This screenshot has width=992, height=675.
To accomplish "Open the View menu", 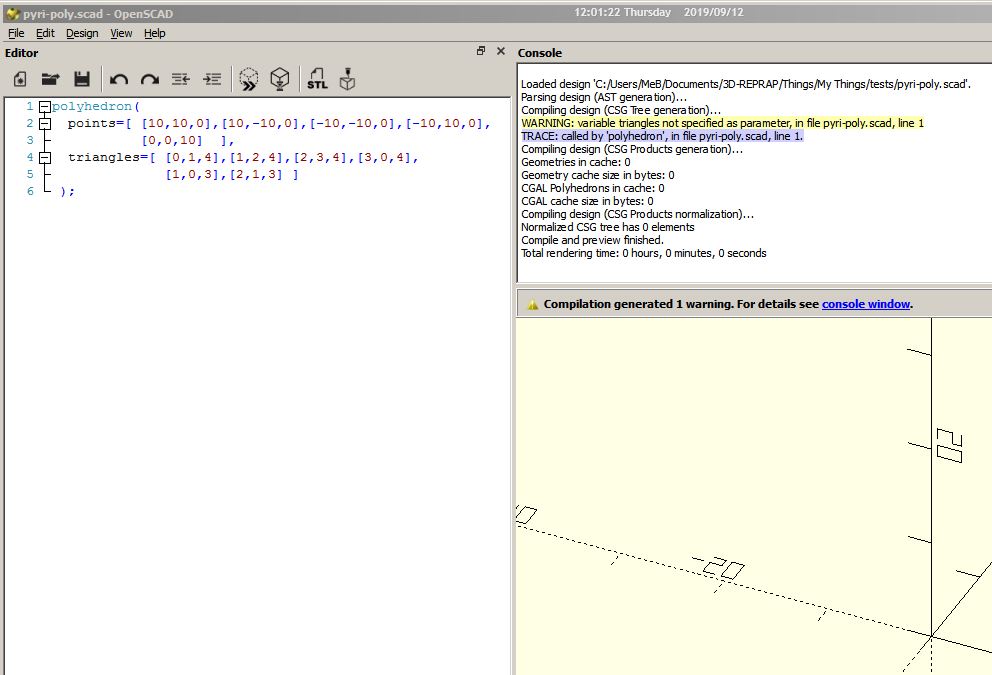I will click(x=120, y=33).
